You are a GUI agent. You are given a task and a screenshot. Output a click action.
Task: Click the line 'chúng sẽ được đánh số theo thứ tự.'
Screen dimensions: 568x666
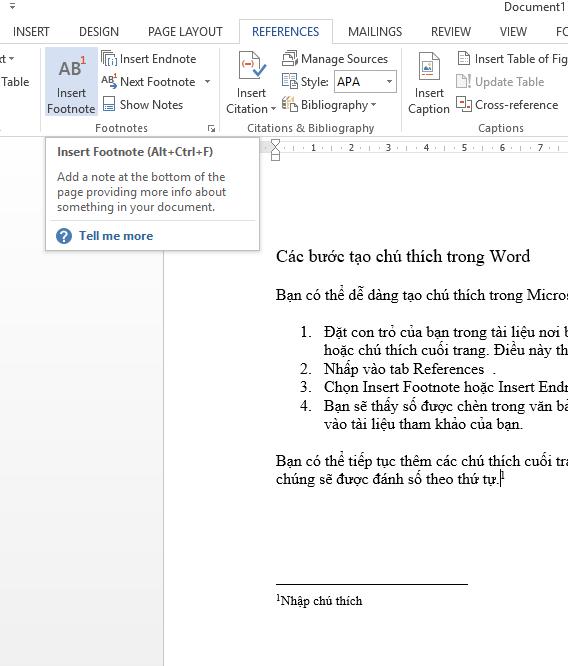387,480
